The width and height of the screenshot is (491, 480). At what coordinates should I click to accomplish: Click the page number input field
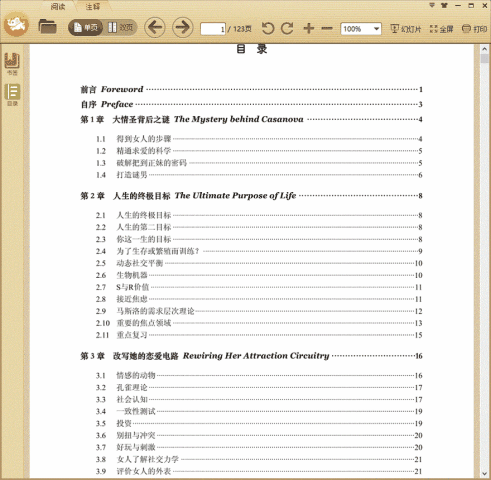coord(213,29)
